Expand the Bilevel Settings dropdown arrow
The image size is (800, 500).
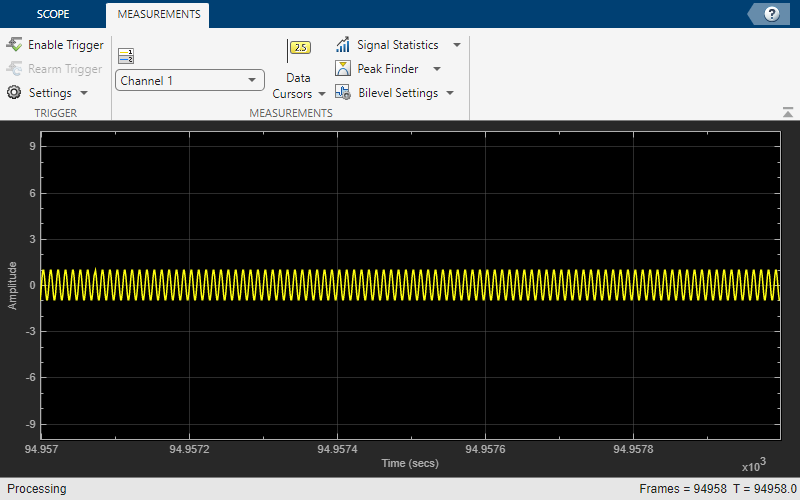click(x=450, y=93)
